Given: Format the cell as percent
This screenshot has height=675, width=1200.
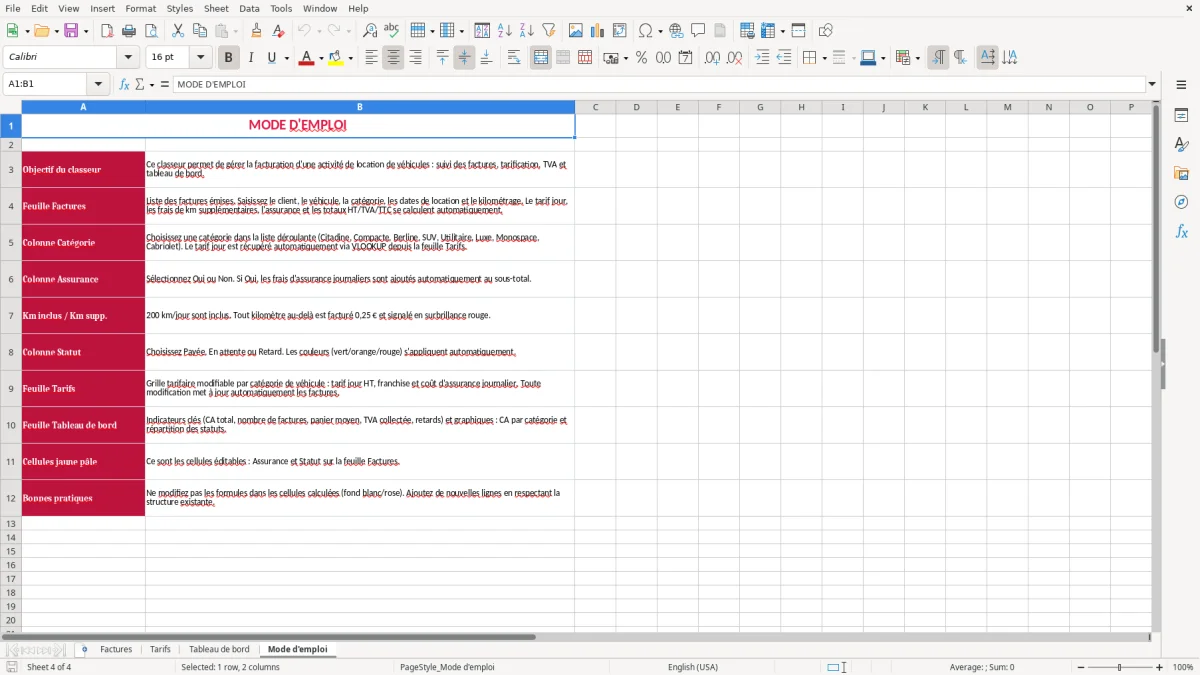Looking at the screenshot, I should coord(641,58).
